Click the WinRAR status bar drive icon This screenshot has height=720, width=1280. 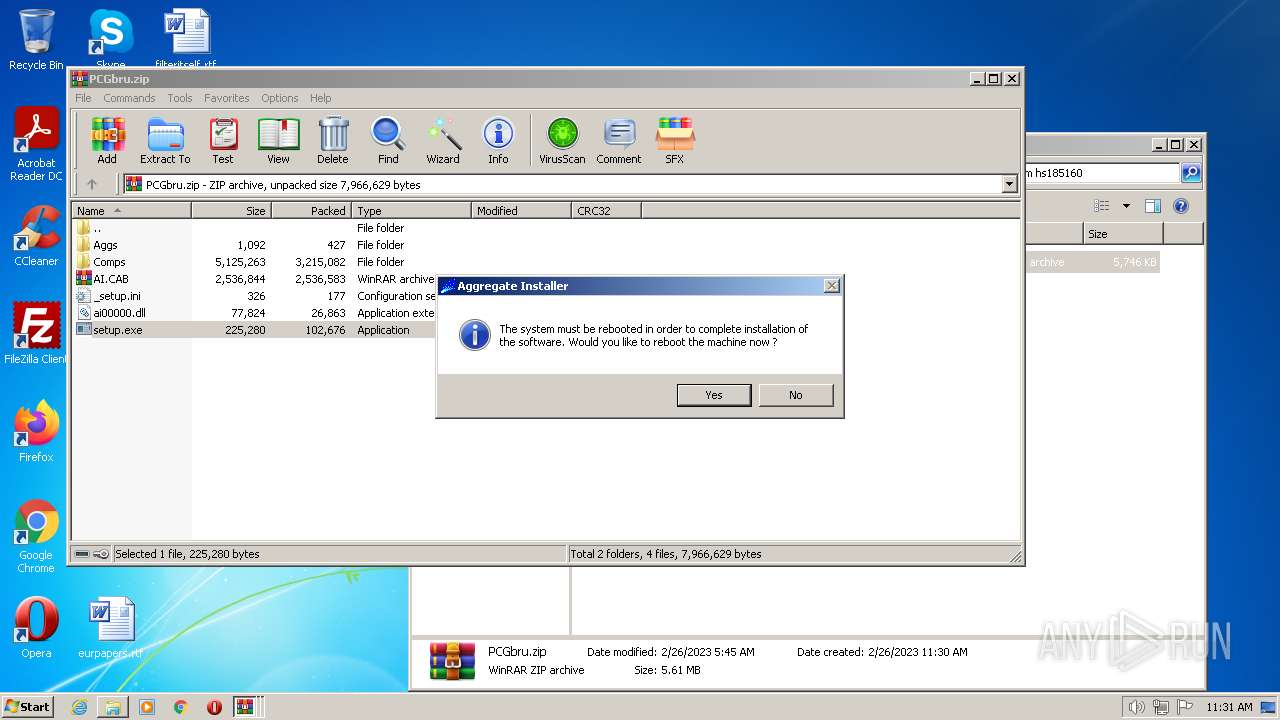[x=82, y=554]
